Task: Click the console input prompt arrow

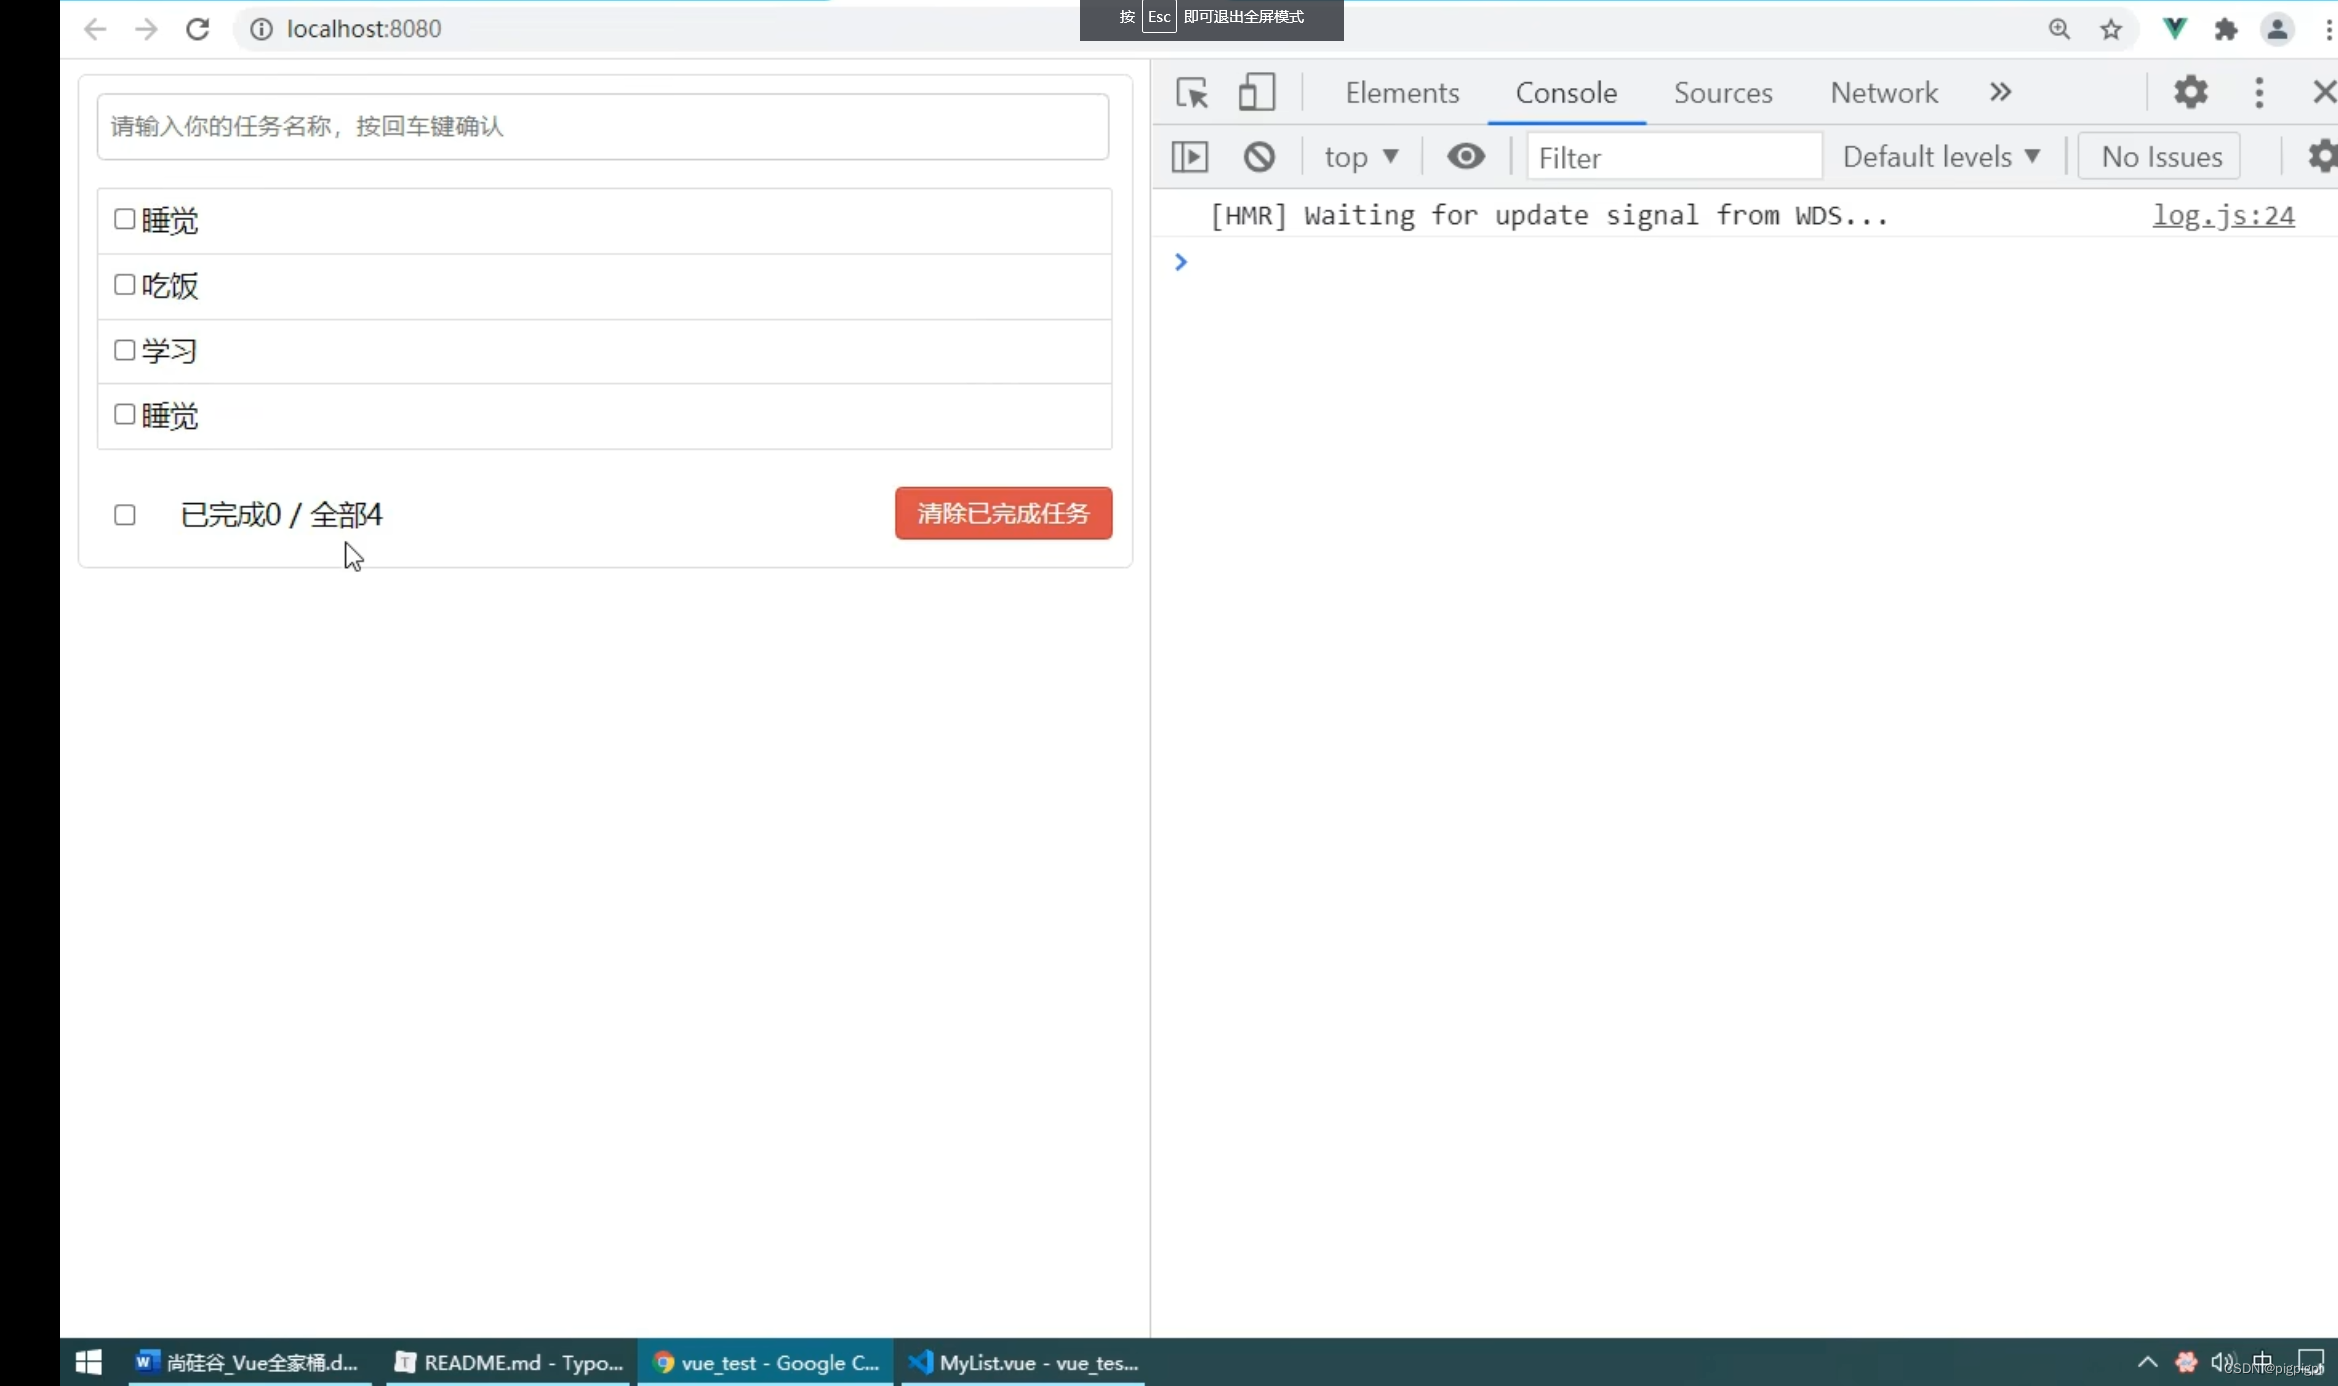Action: [1181, 262]
